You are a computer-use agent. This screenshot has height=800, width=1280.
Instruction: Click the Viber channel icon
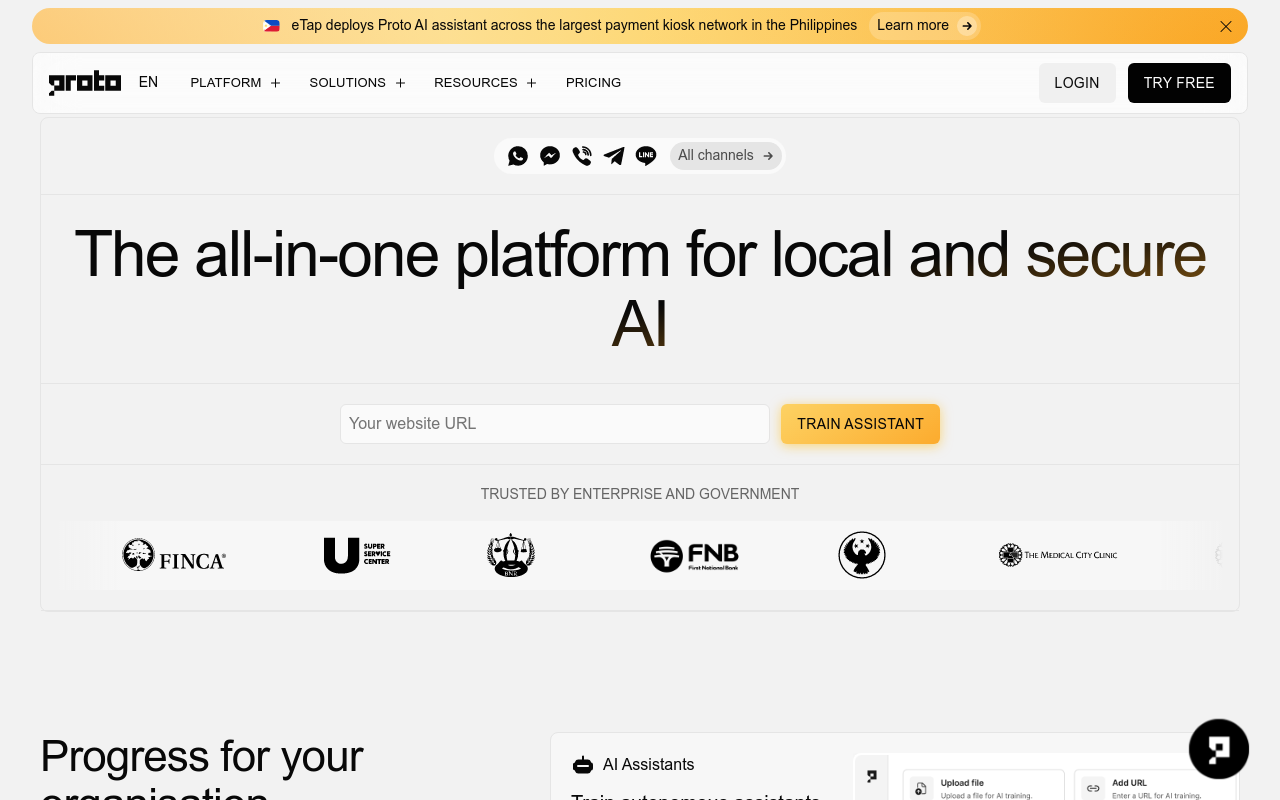582,156
